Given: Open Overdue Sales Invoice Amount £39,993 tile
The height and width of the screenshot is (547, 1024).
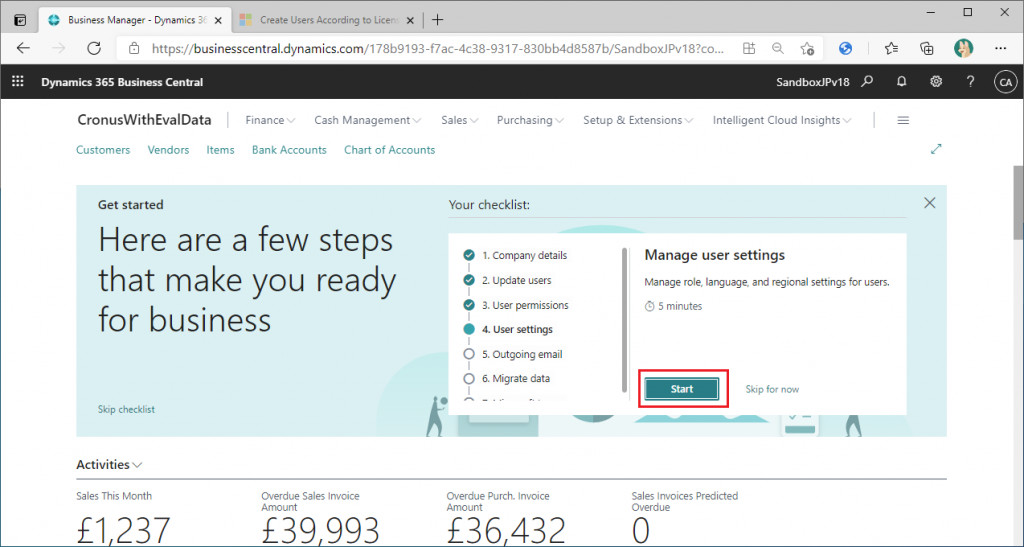Looking at the screenshot, I should [320, 519].
